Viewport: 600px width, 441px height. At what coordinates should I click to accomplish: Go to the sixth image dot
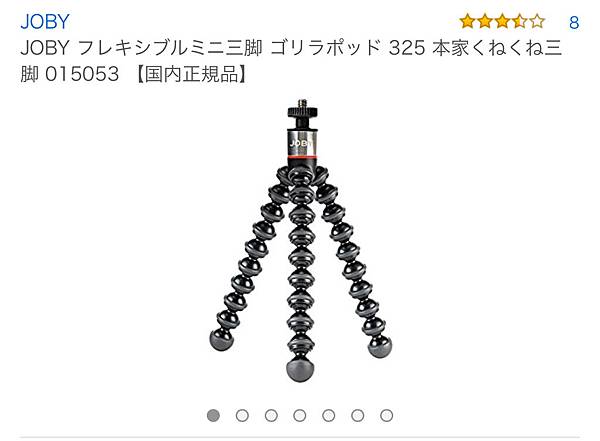pyautogui.click(x=358, y=415)
